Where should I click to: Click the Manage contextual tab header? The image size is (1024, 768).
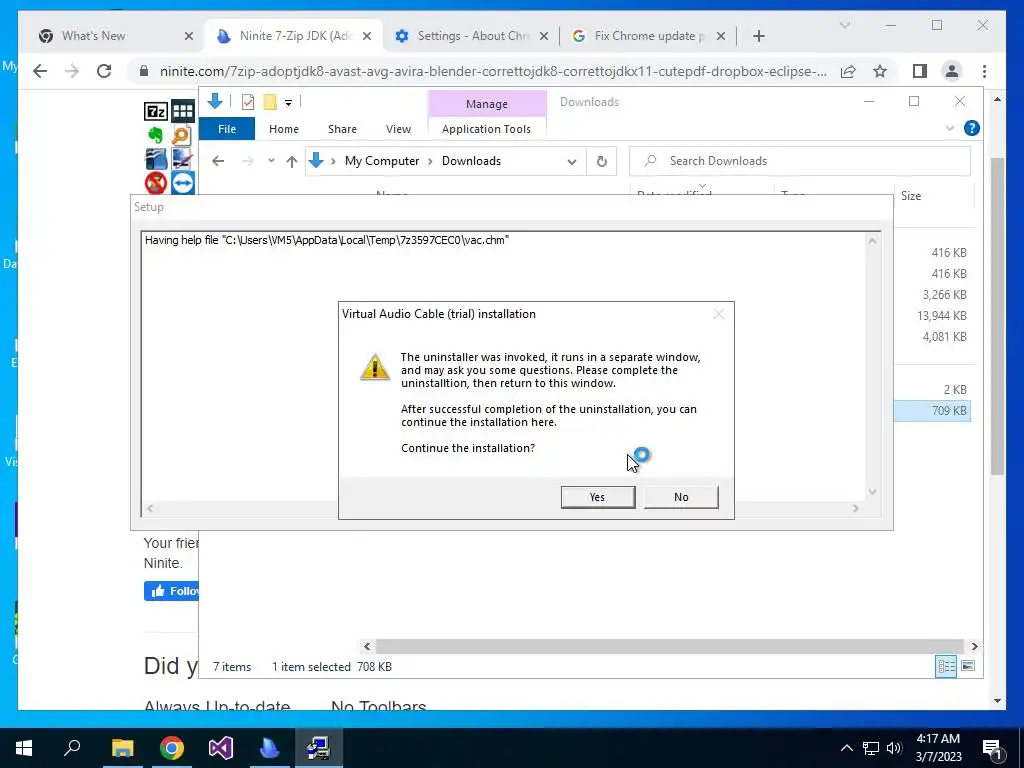point(487,104)
